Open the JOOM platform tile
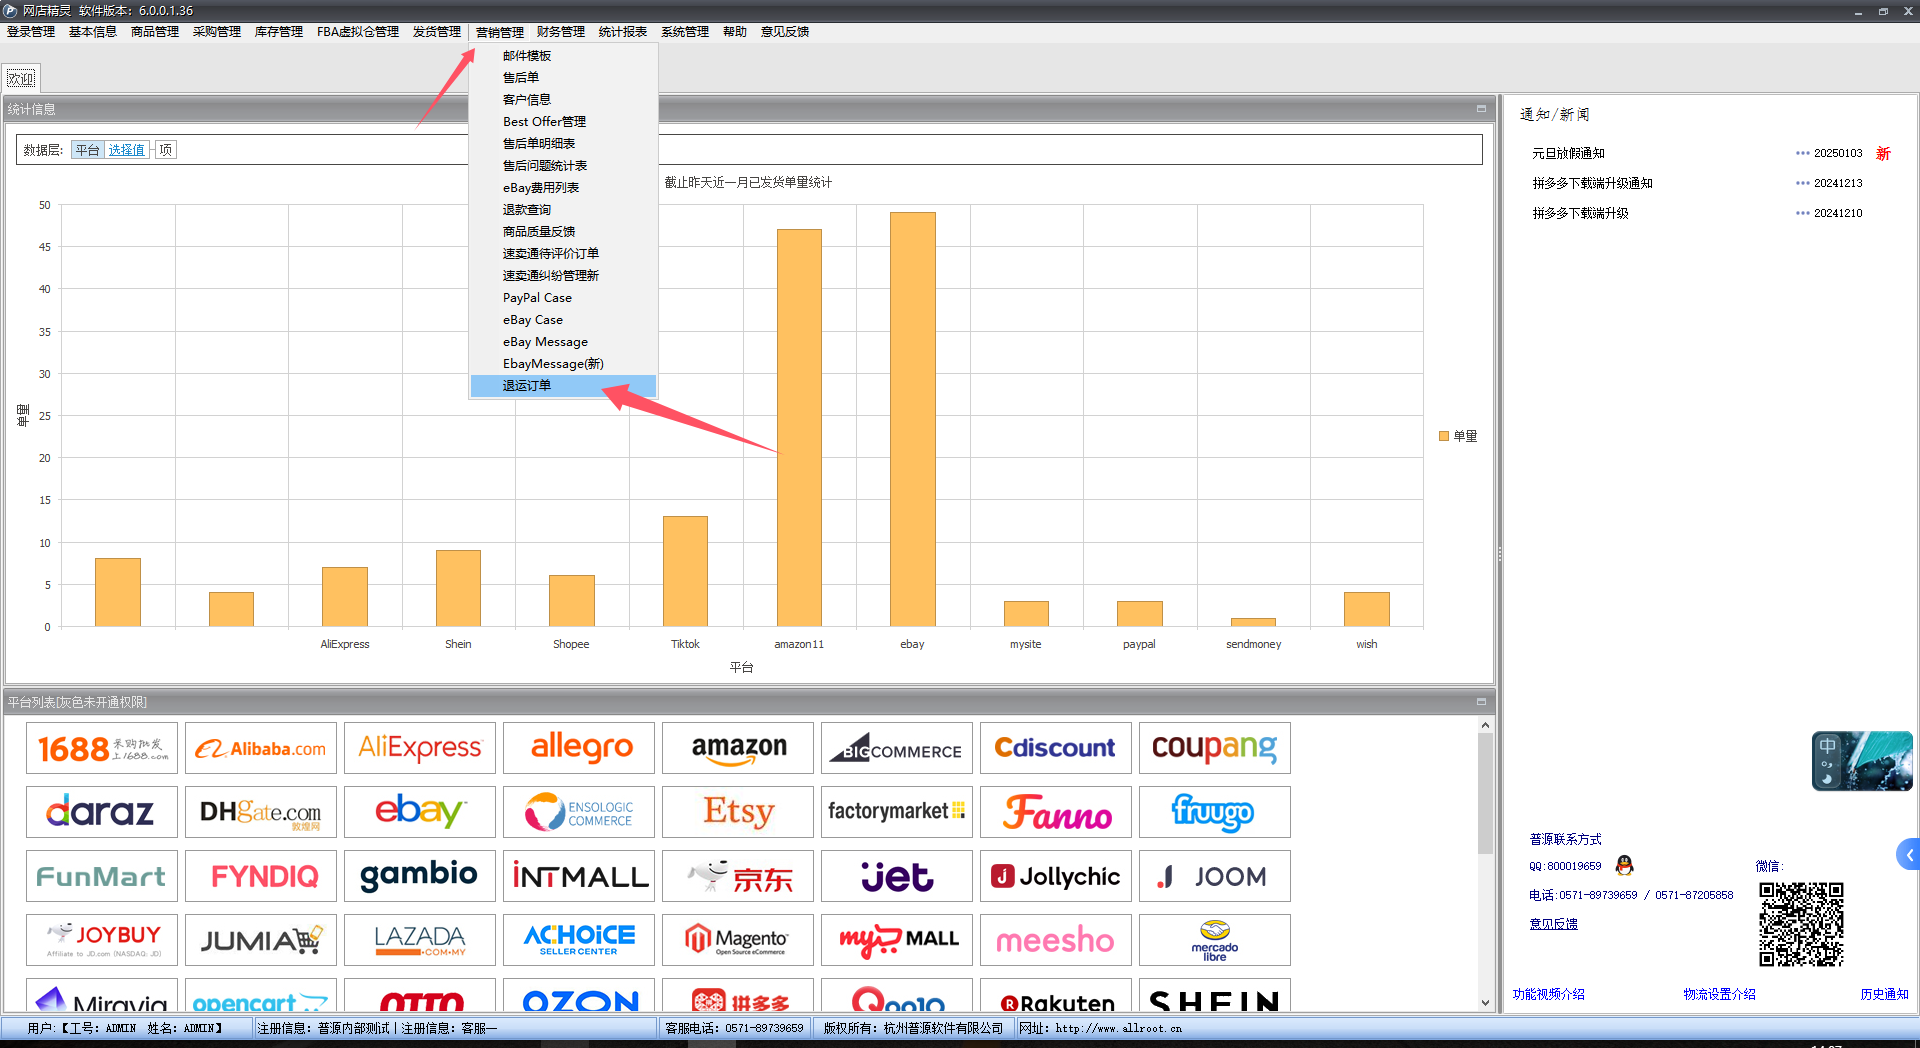 pyautogui.click(x=1215, y=876)
